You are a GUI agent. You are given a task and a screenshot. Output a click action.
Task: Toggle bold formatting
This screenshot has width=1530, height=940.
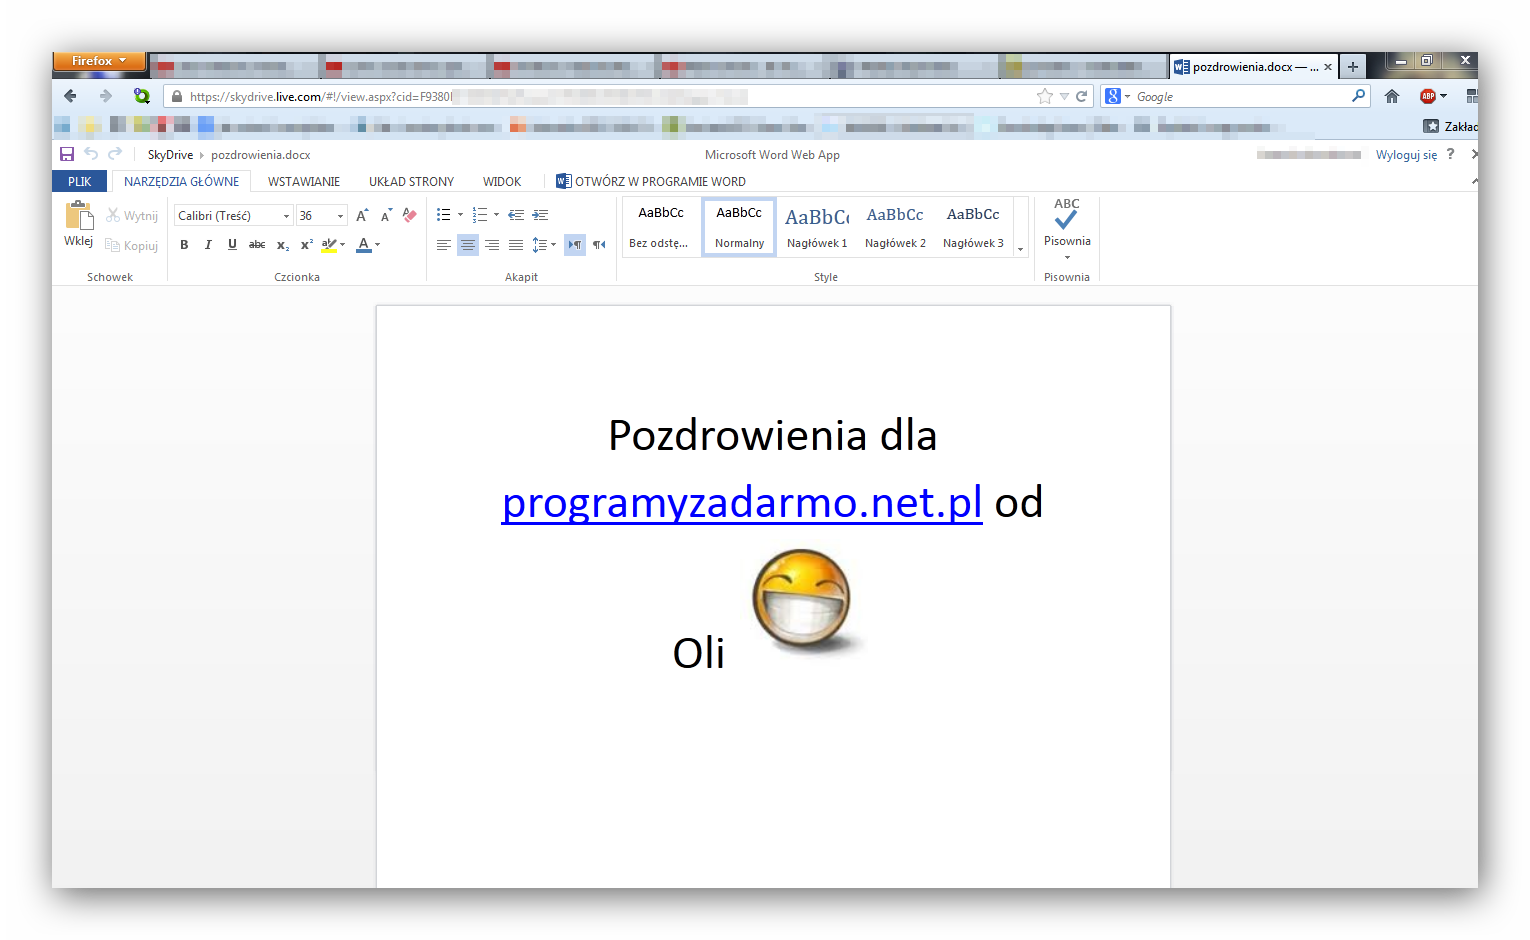184,245
